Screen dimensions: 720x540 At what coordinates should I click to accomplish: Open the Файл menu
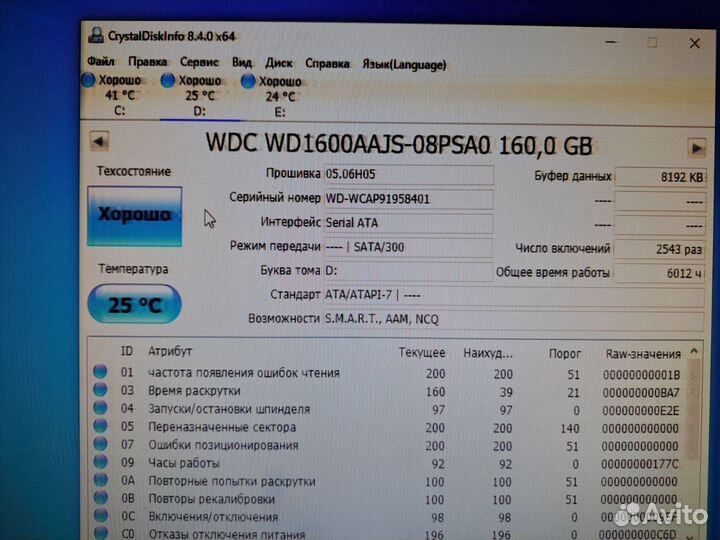[x=101, y=61]
